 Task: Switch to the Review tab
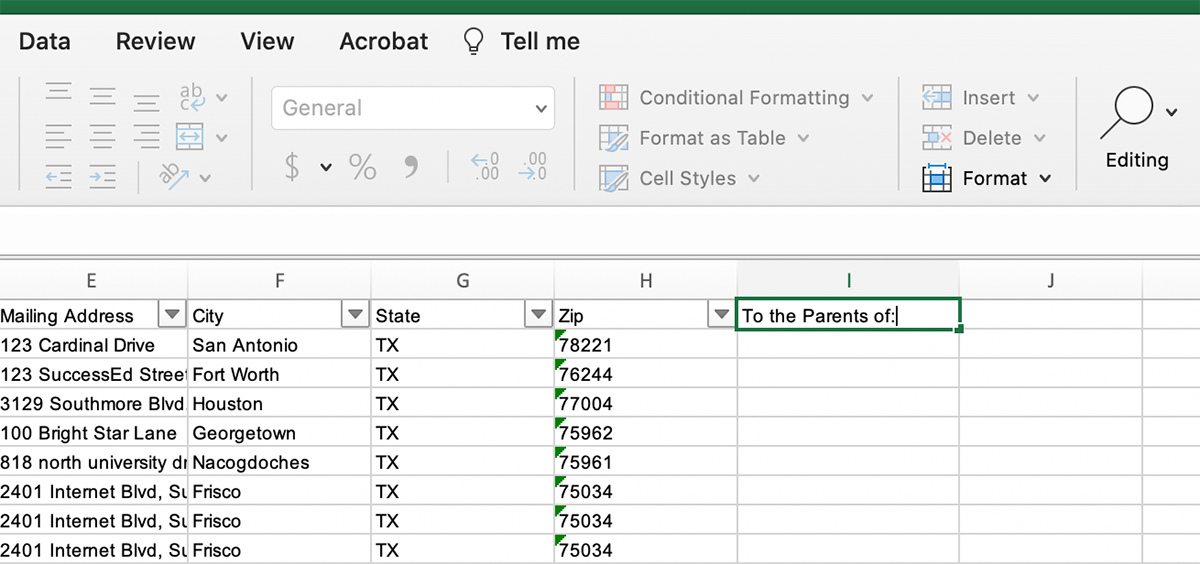155,41
